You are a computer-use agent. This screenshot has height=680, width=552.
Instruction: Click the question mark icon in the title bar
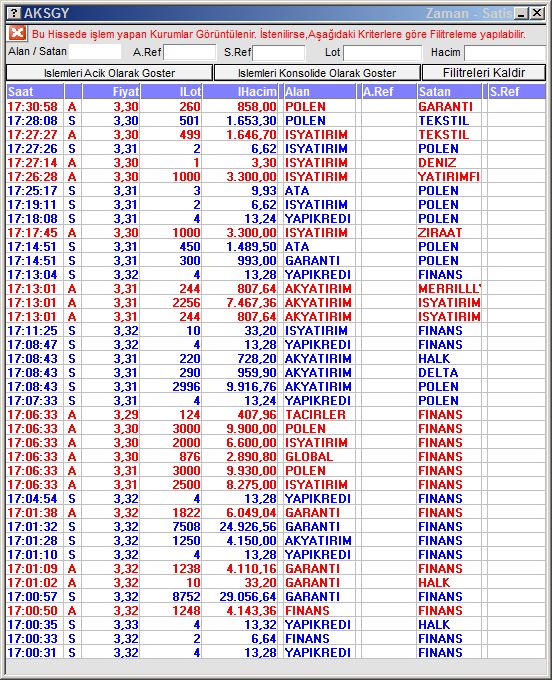pyautogui.click(x=14, y=13)
